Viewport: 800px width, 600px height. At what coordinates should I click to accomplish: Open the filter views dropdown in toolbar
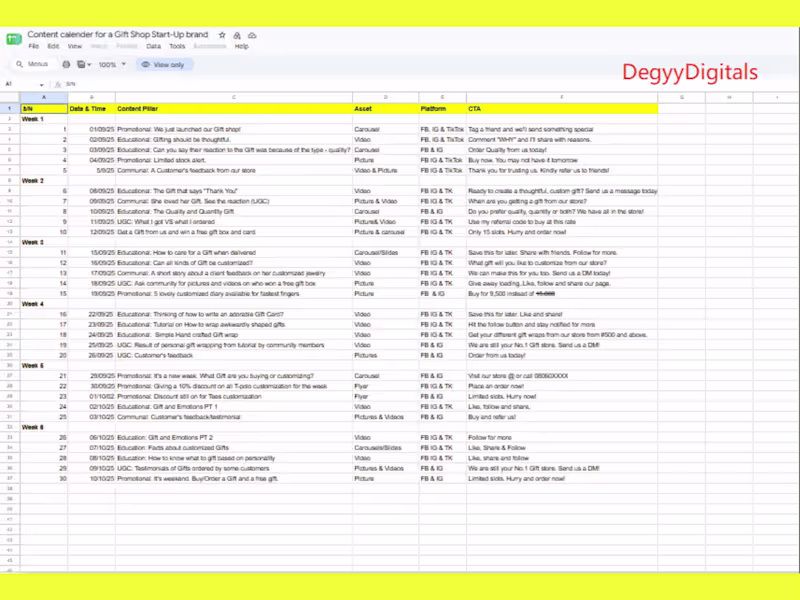point(84,64)
